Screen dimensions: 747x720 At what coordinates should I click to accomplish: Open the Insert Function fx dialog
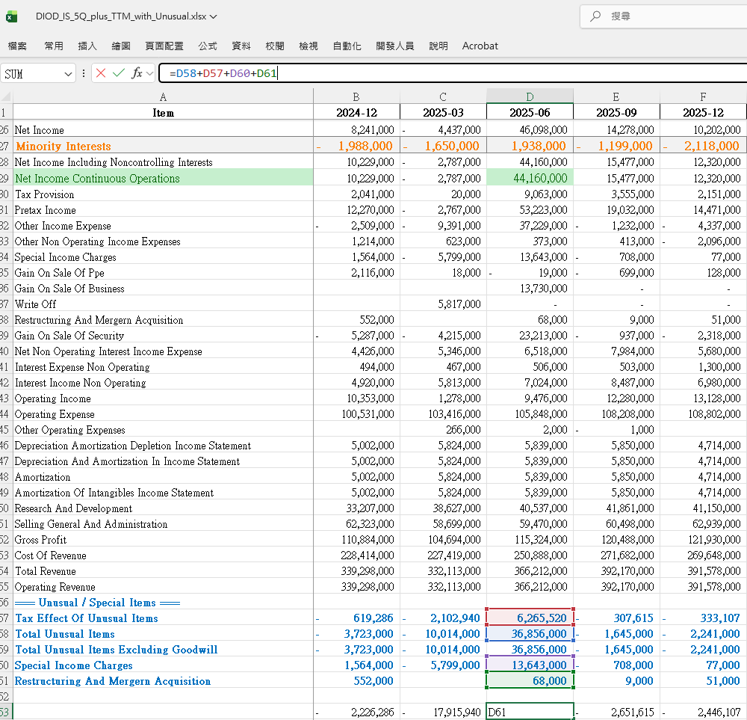(x=136, y=73)
